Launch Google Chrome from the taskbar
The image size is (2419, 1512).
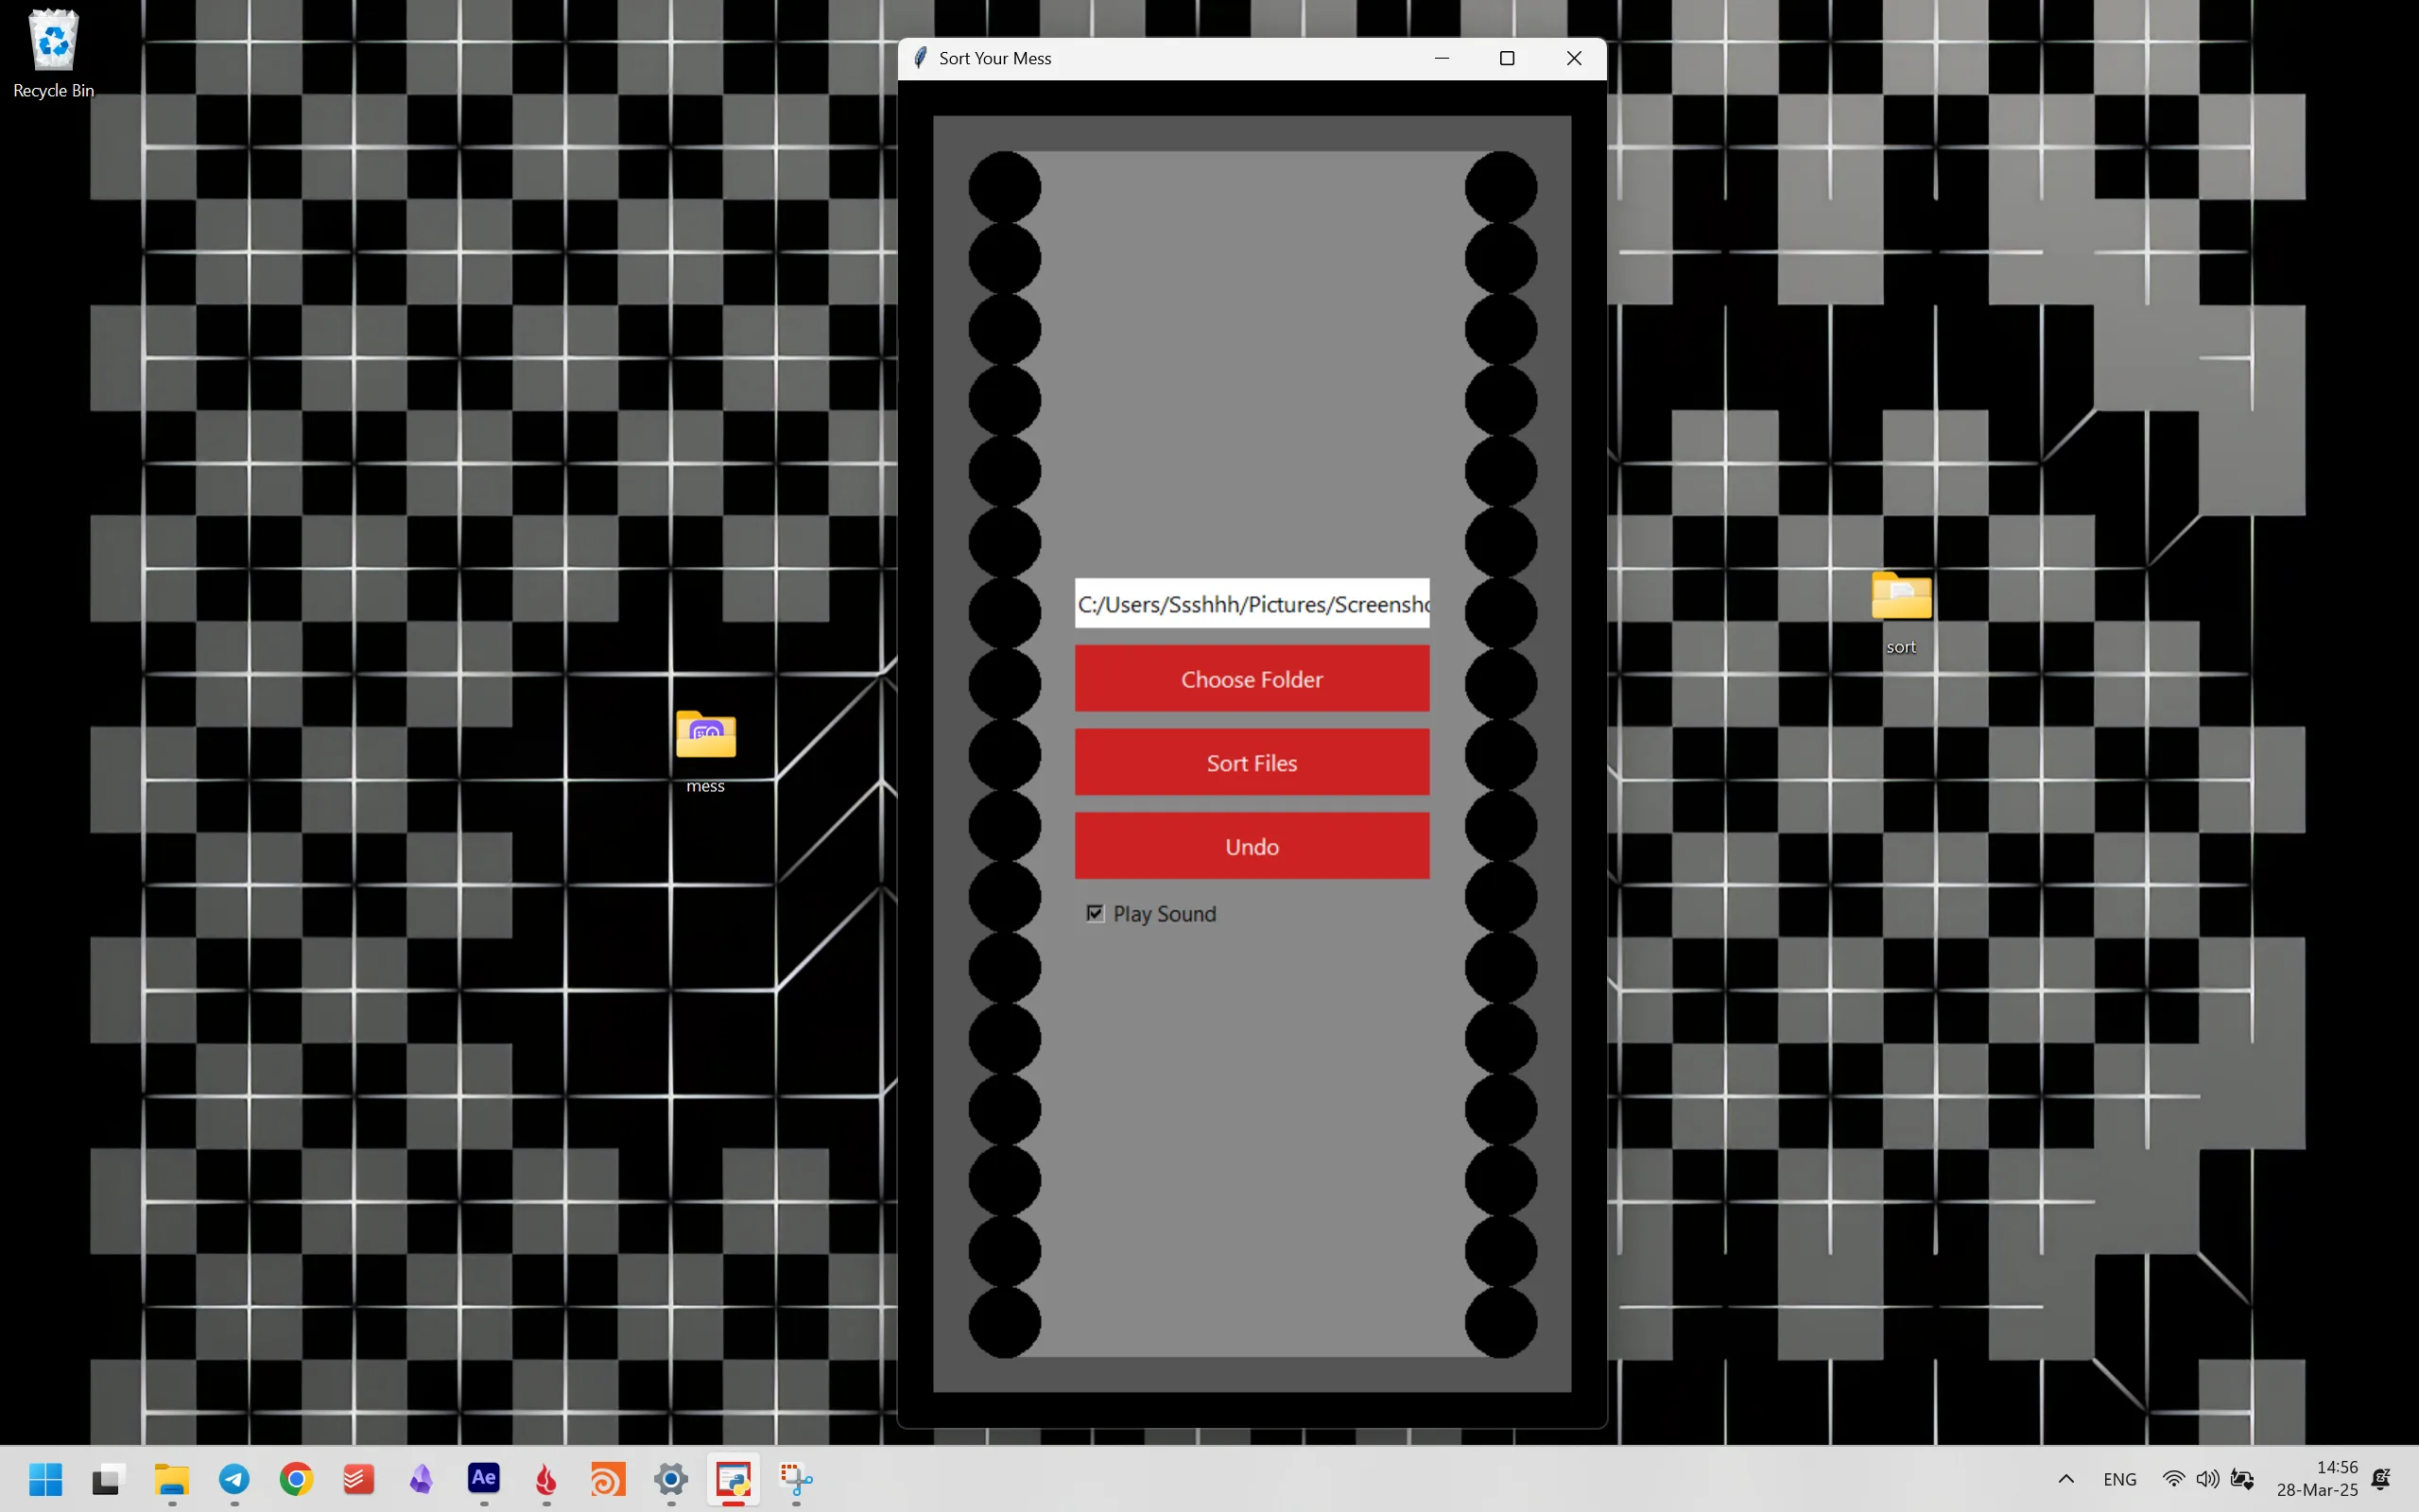pos(296,1479)
